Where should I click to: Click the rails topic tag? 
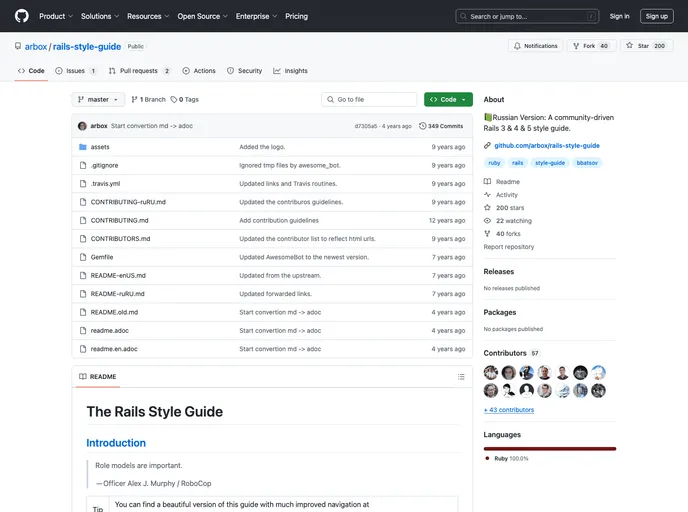tap(517, 163)
